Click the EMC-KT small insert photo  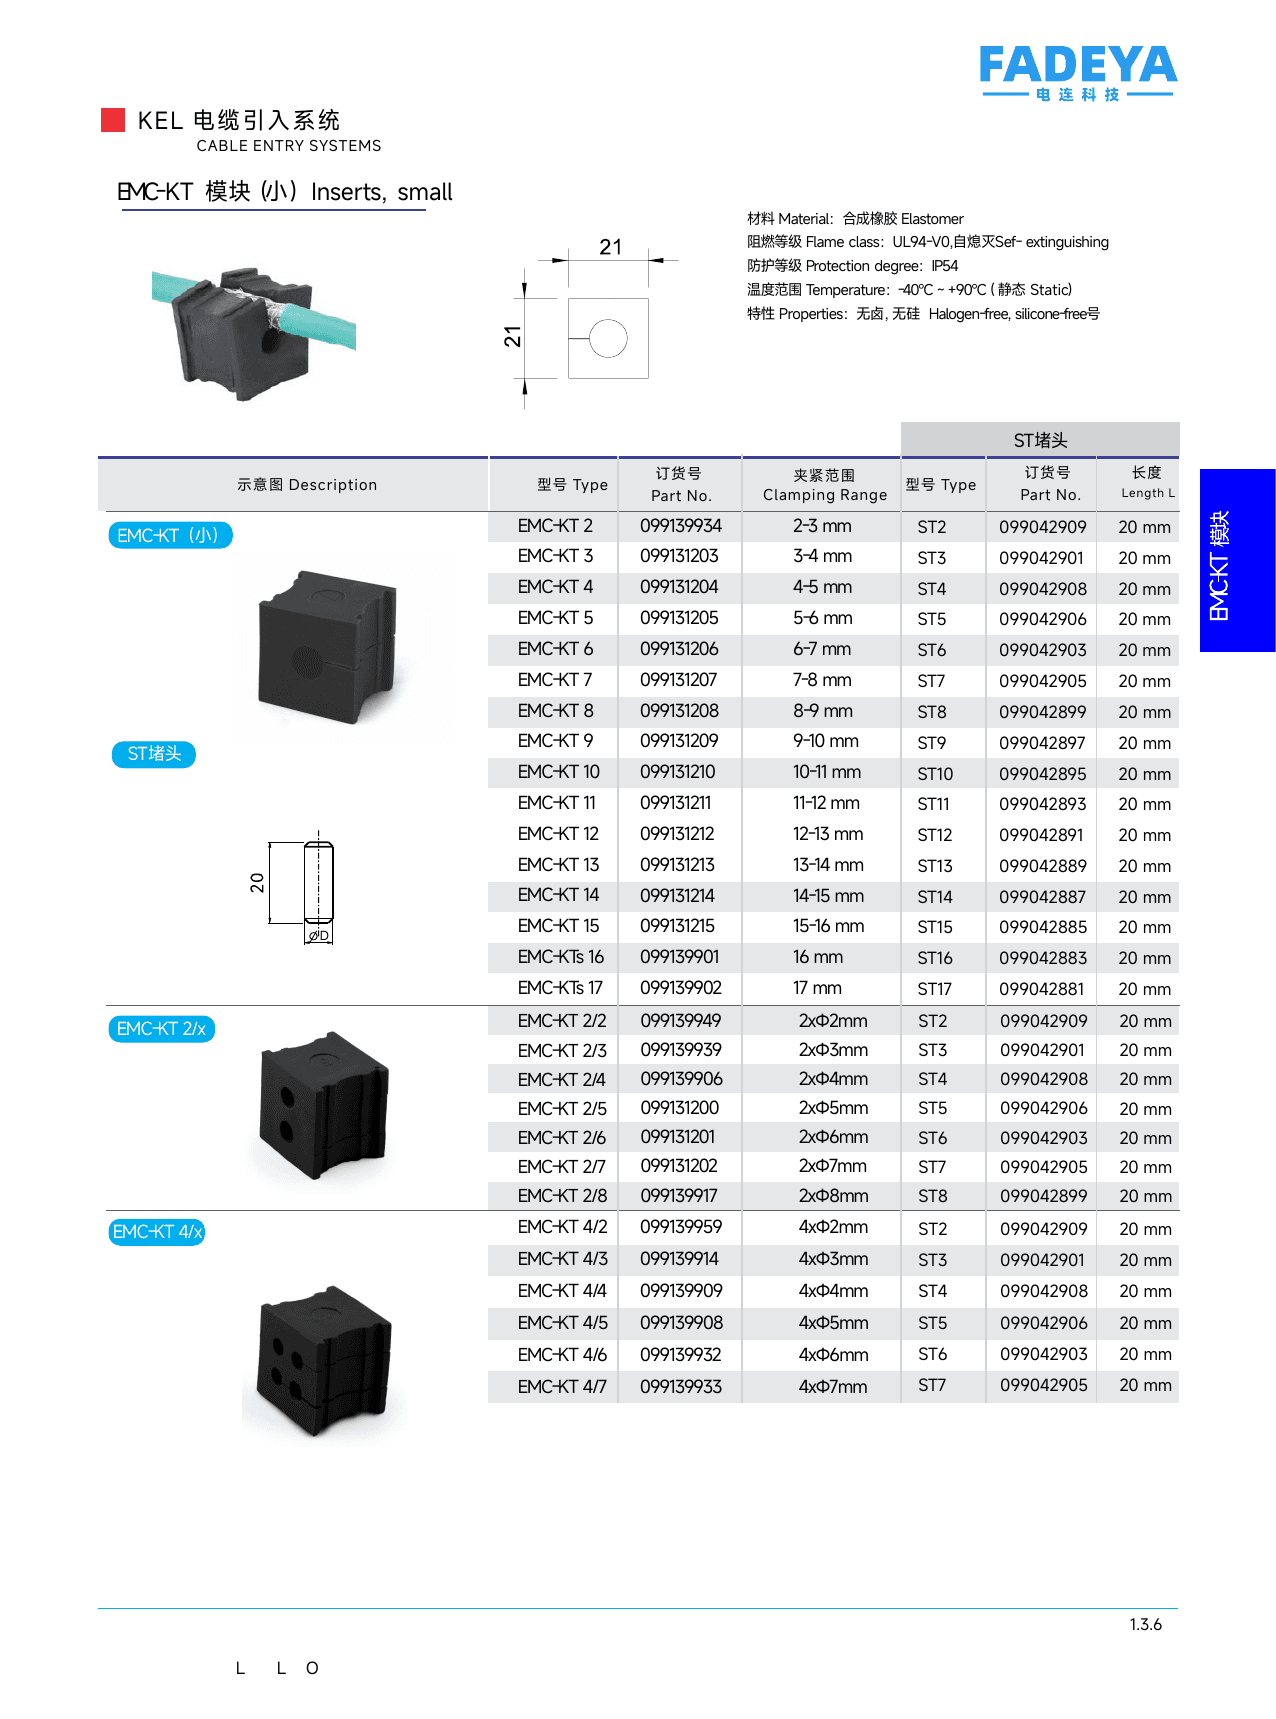point(329,647)
